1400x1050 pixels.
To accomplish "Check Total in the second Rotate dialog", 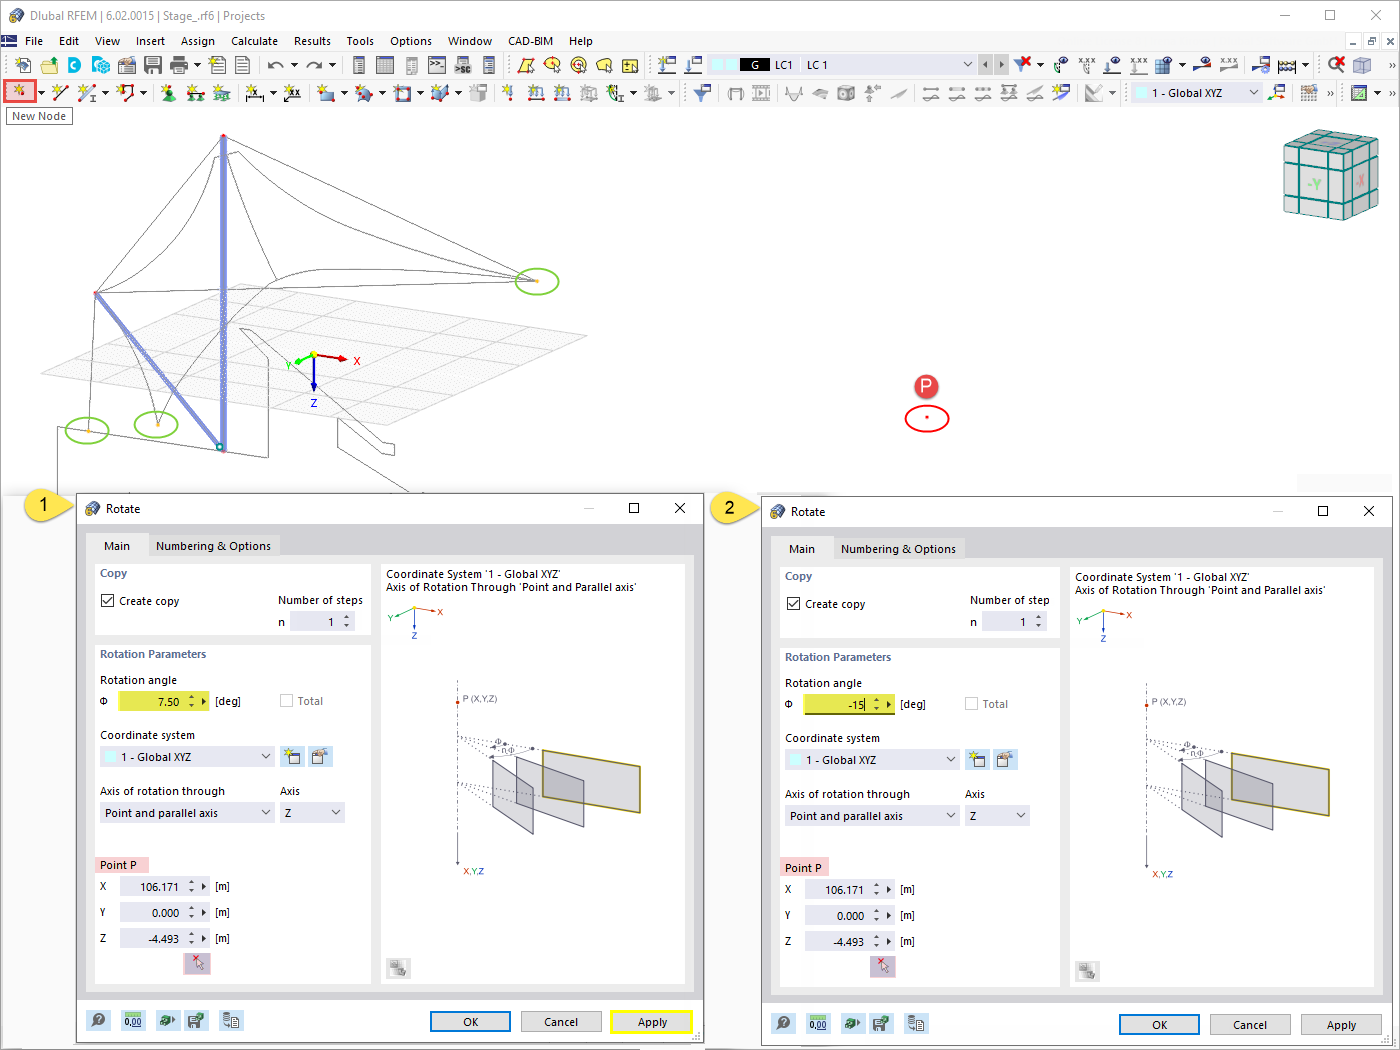I will 970,703.
